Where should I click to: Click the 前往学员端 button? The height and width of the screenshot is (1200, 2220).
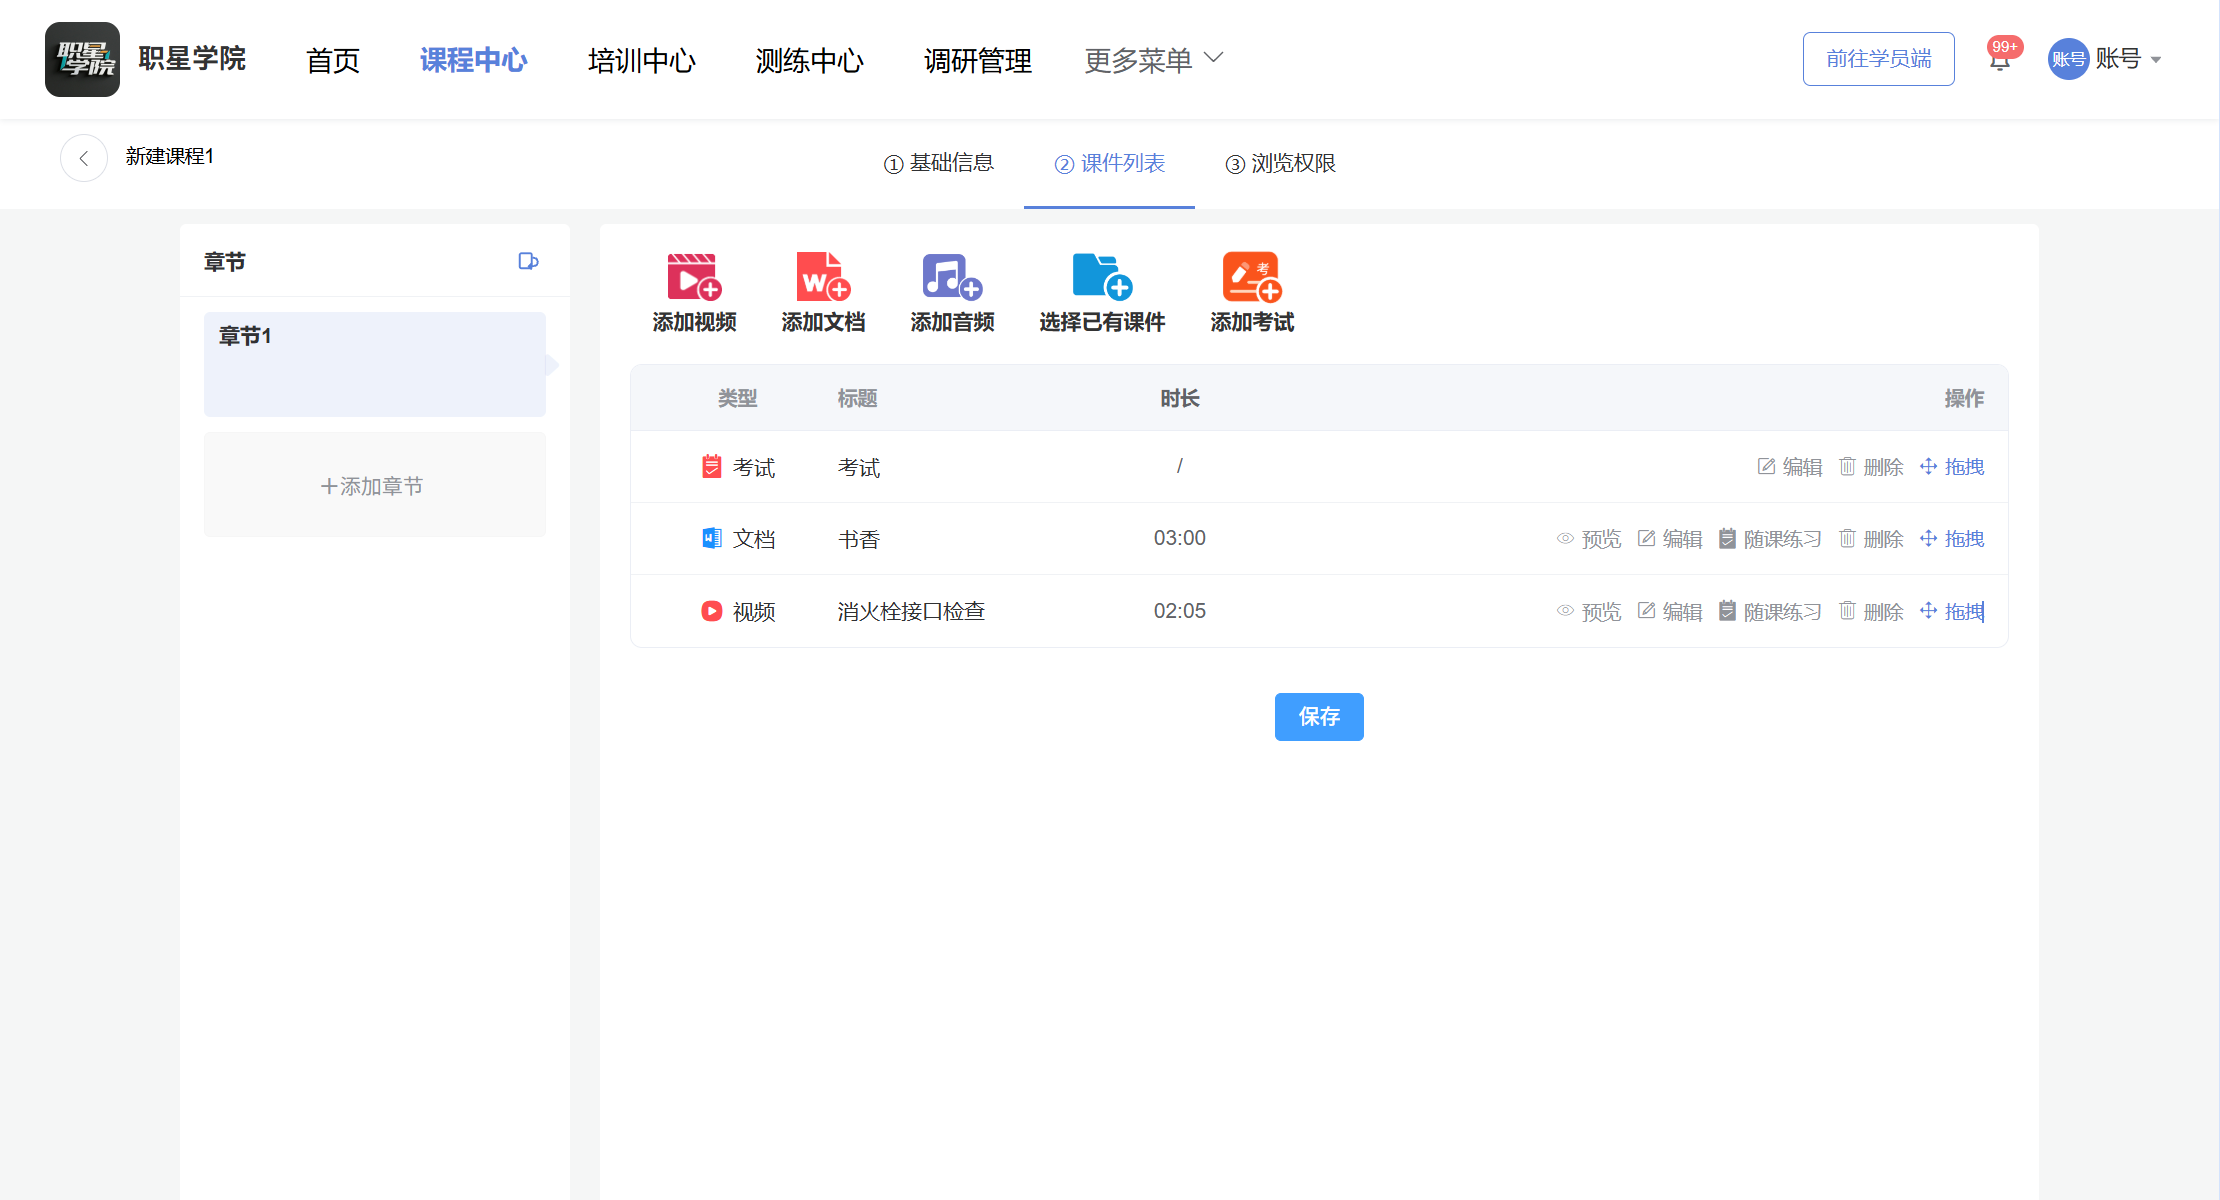[x=1878, y=59]
